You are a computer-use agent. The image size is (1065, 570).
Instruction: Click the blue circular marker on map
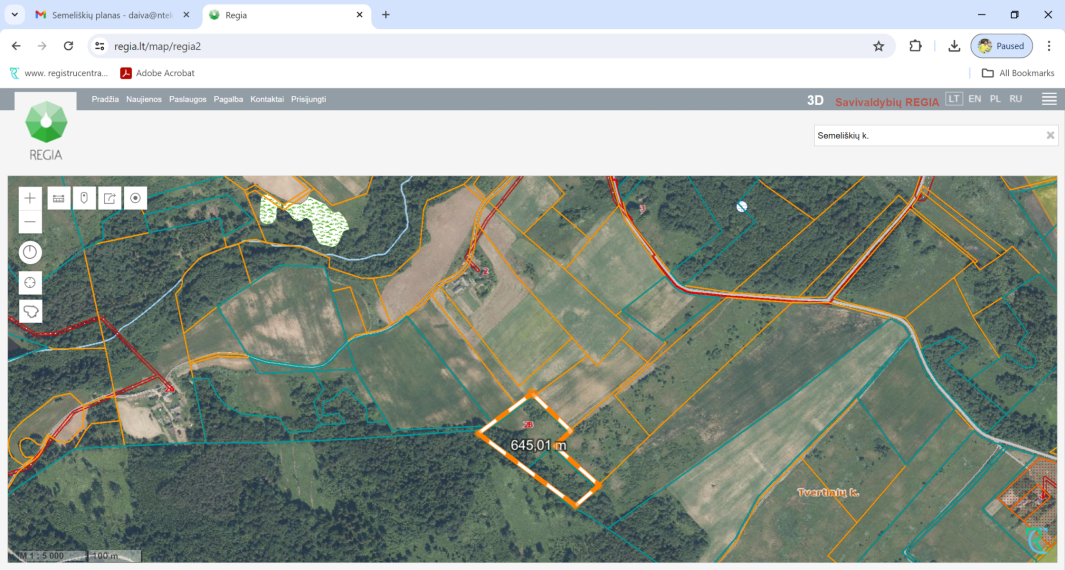(742, 207)
